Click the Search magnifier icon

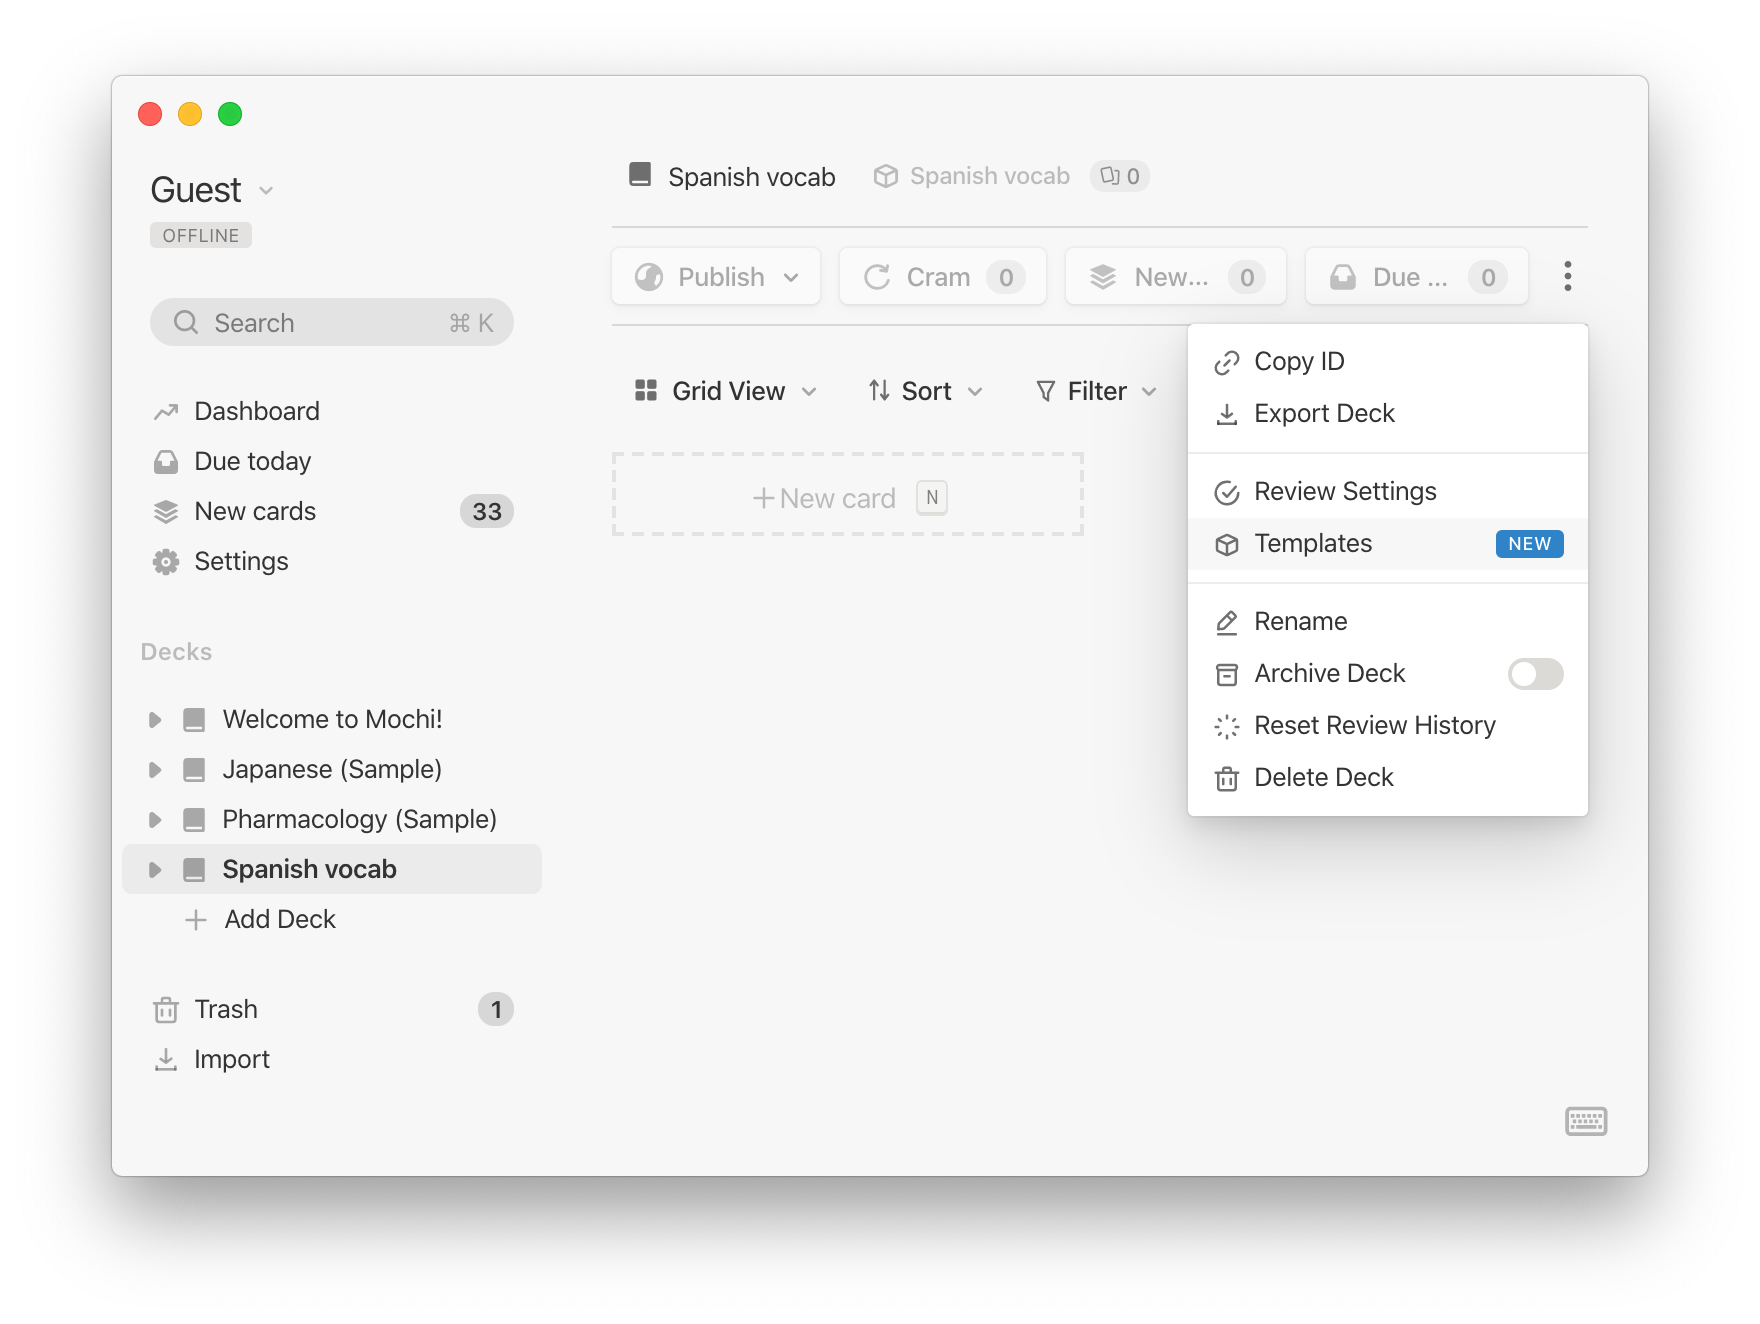click(186, 322)
